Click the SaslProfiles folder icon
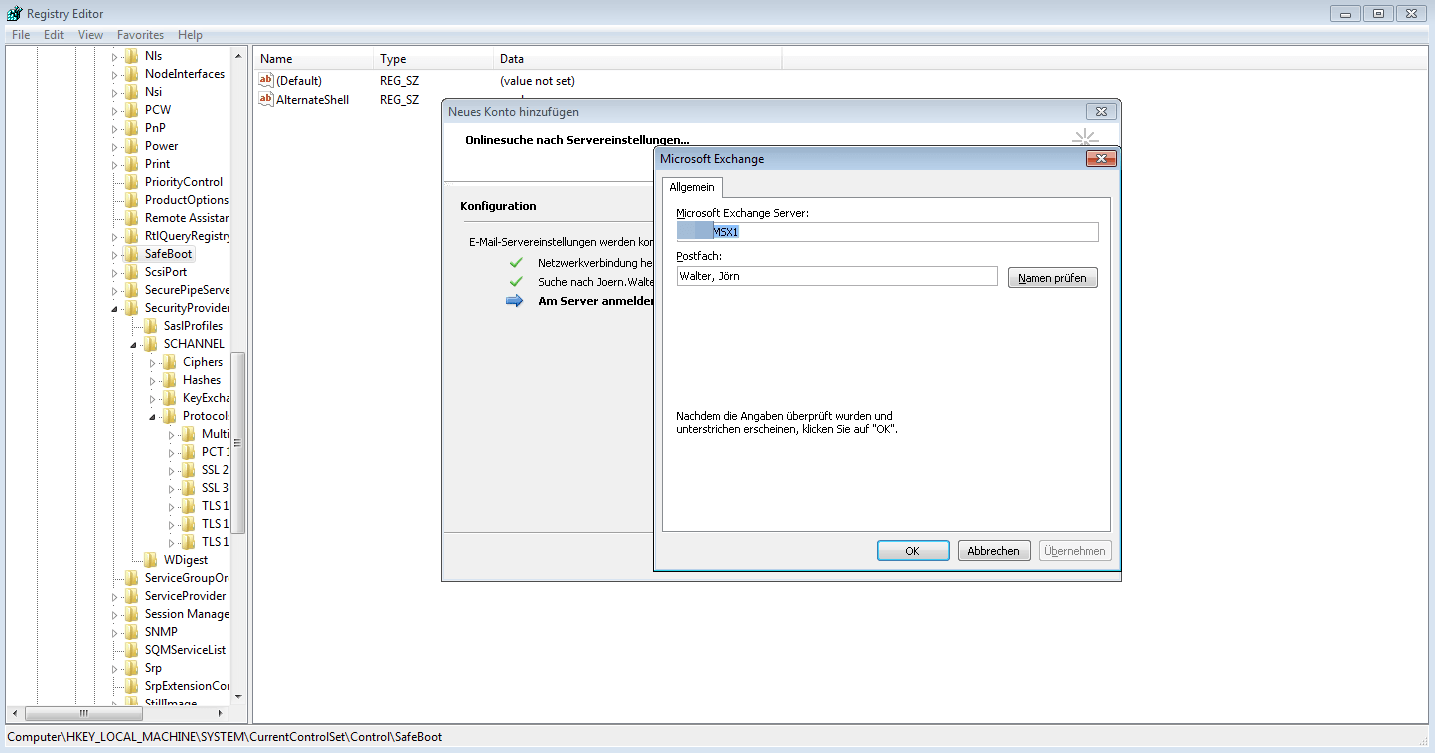 coord(151,326)
